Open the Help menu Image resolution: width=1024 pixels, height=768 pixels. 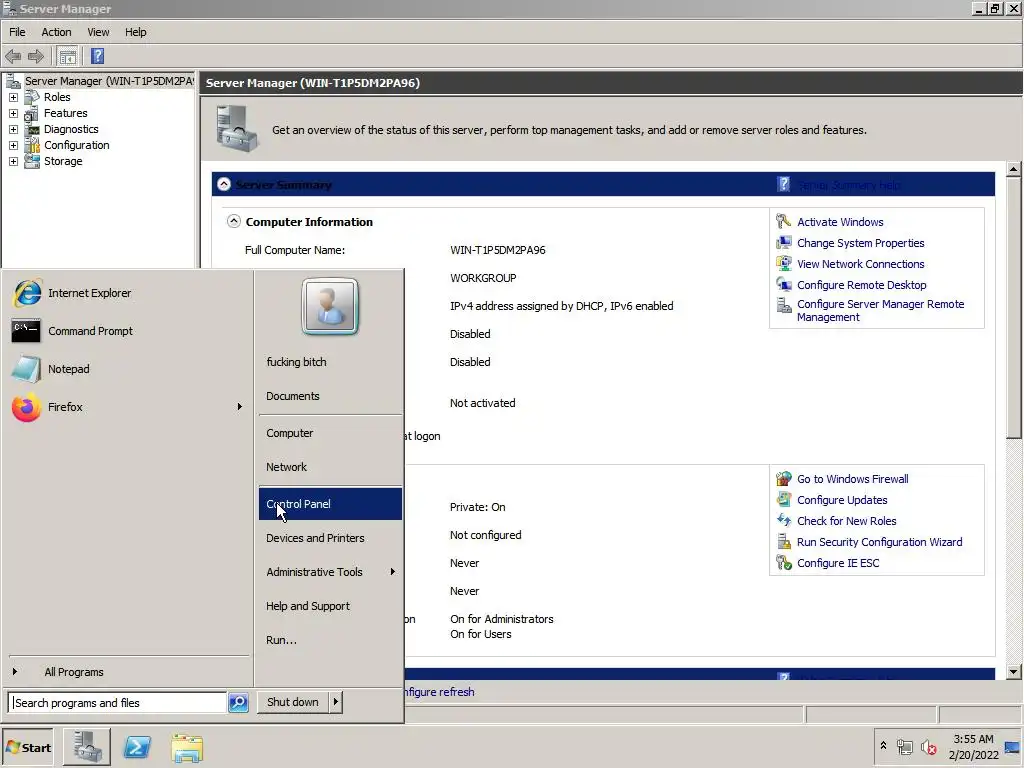coord(136,32)
